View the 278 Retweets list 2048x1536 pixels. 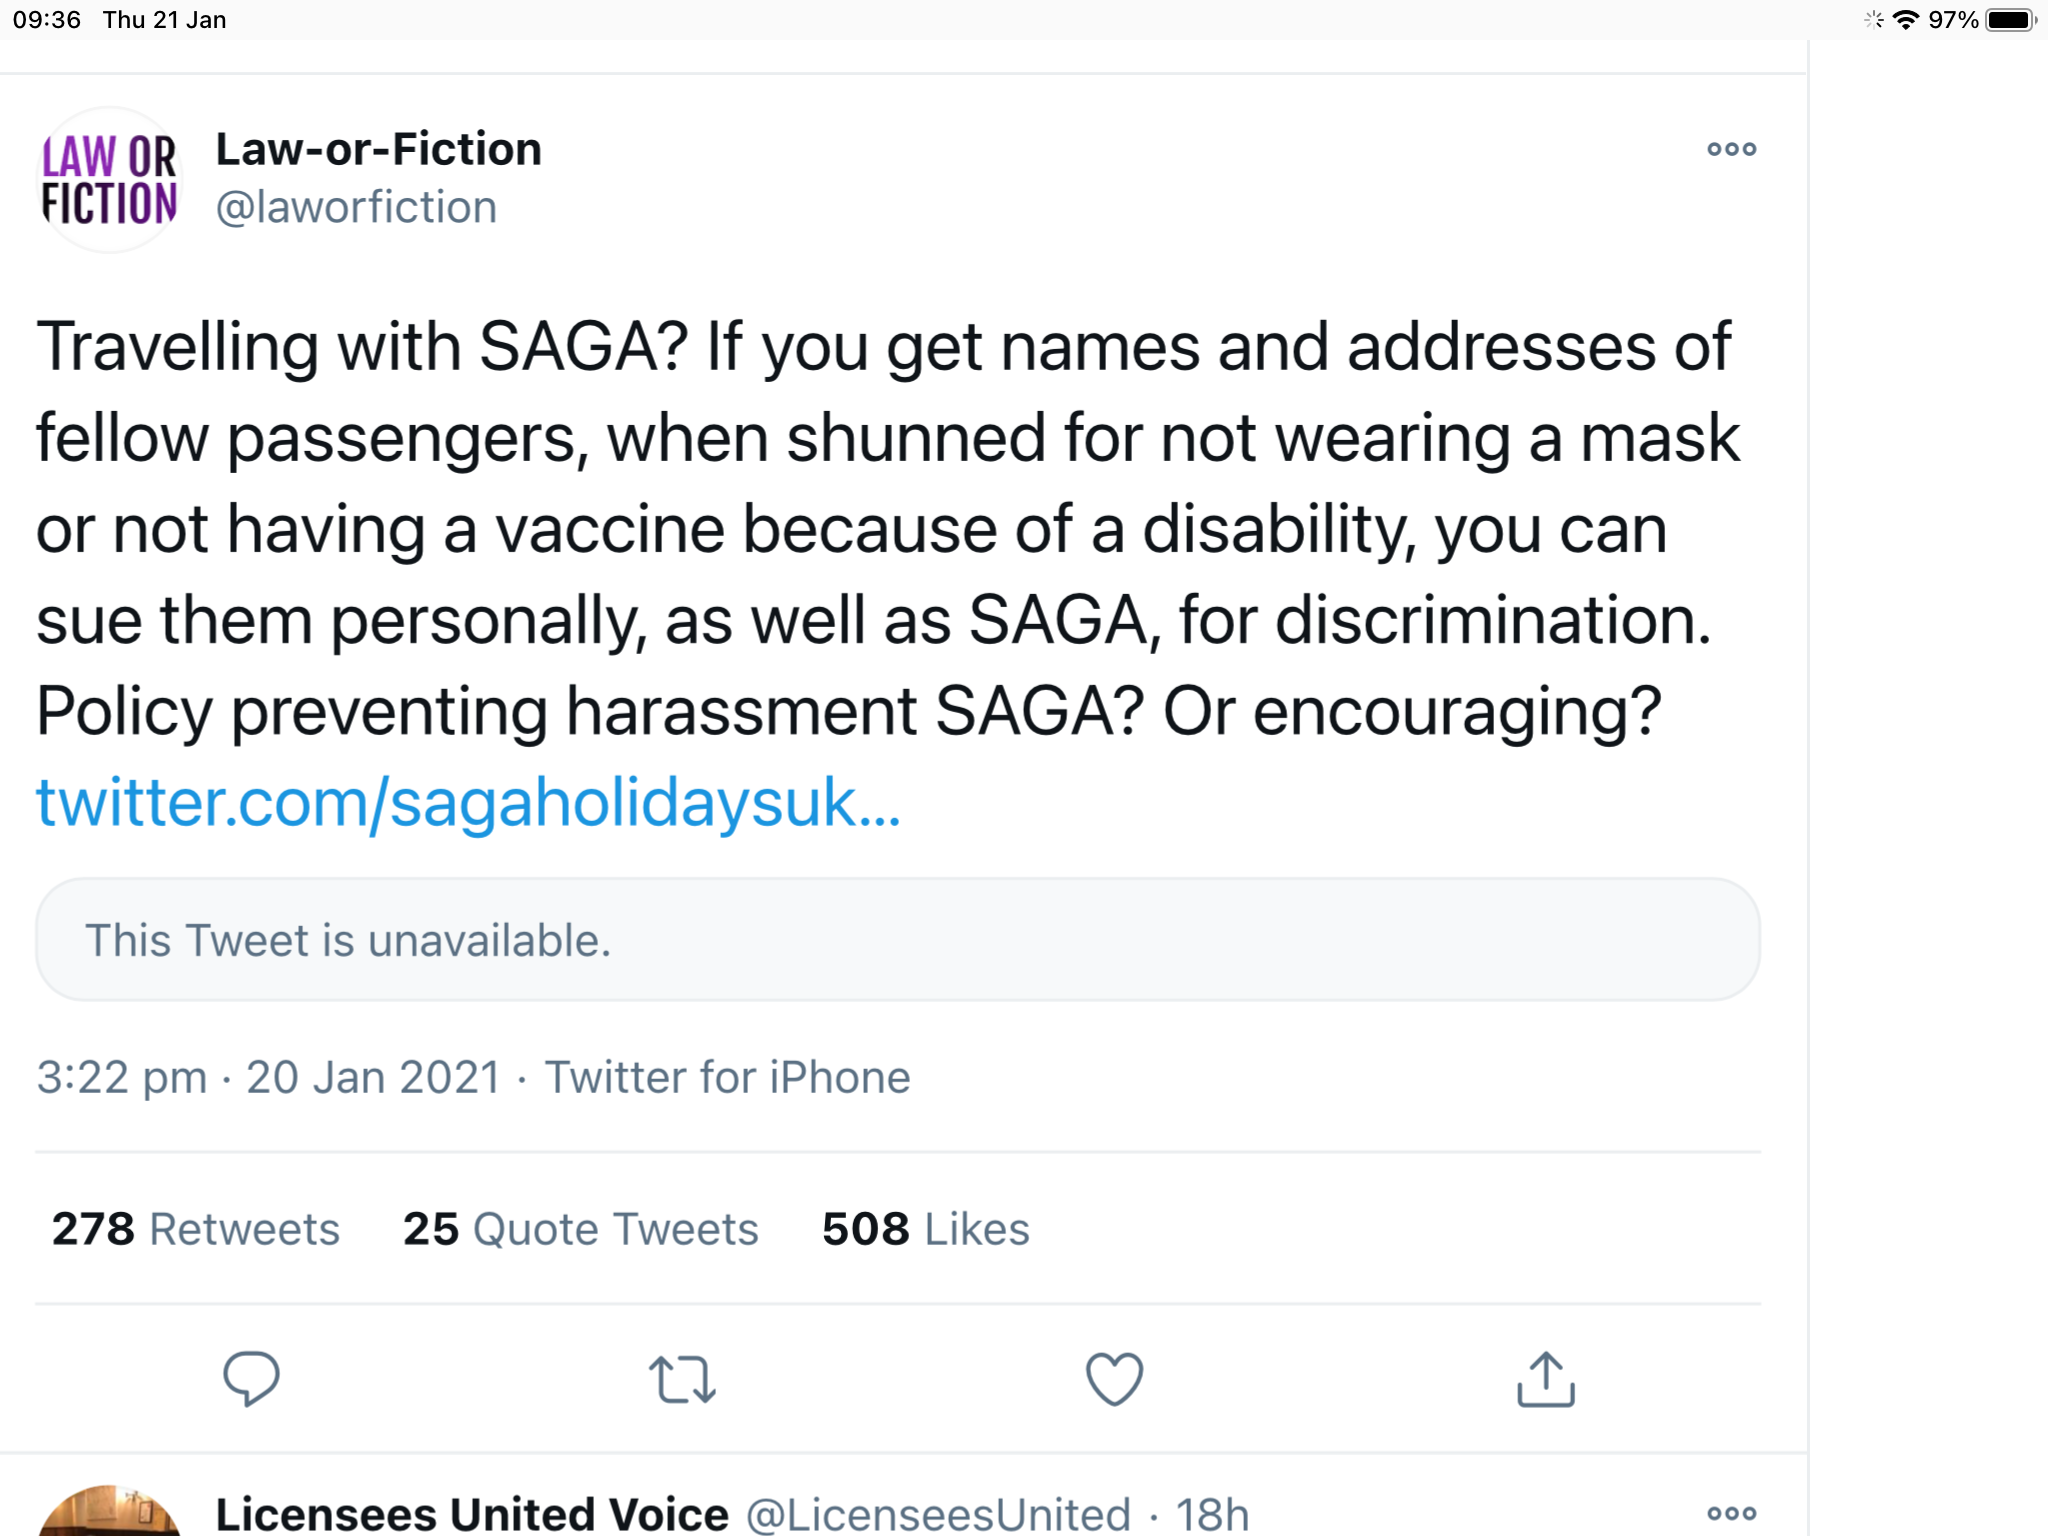pyautogui.click(x=196, y=1228)
